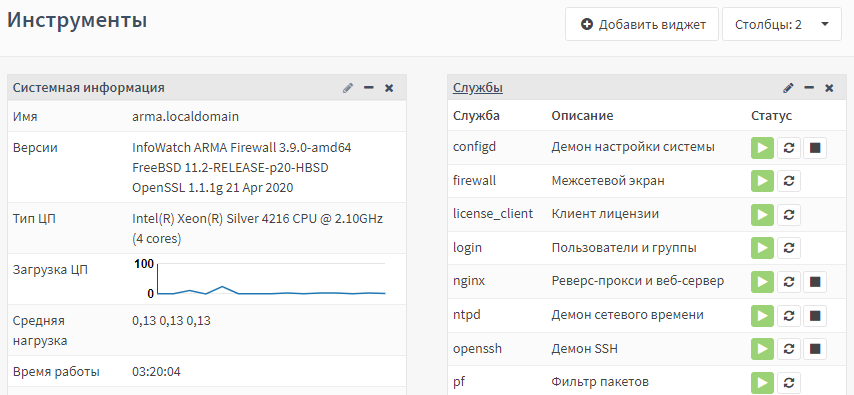Click the Добавить виджет button
Image resolution: width=854 pixels, height=395 pixels.
tap(642, 24)
